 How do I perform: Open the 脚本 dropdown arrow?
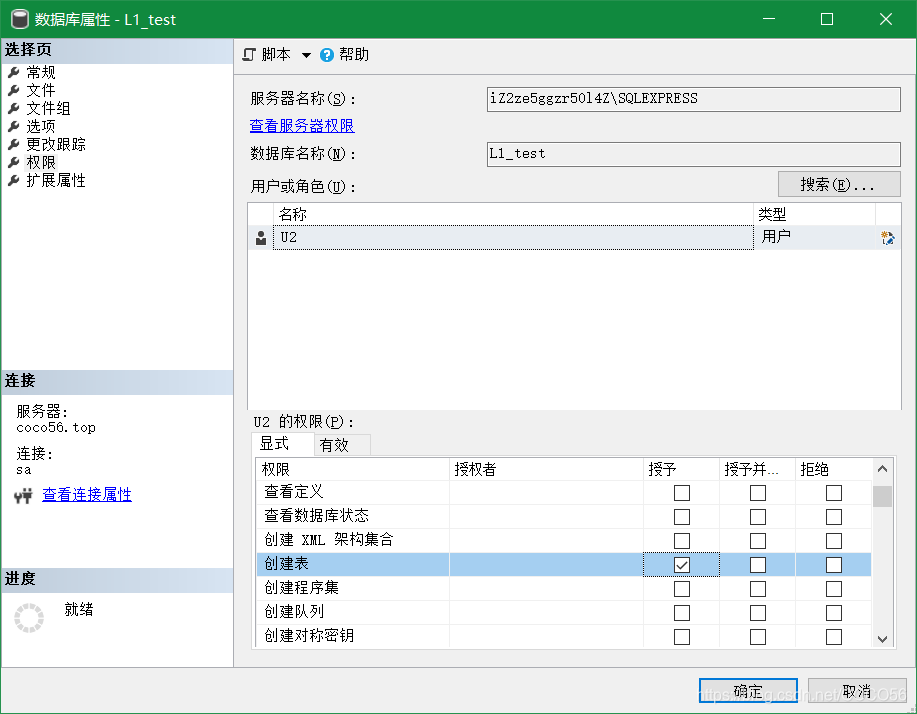coord(306,56)
